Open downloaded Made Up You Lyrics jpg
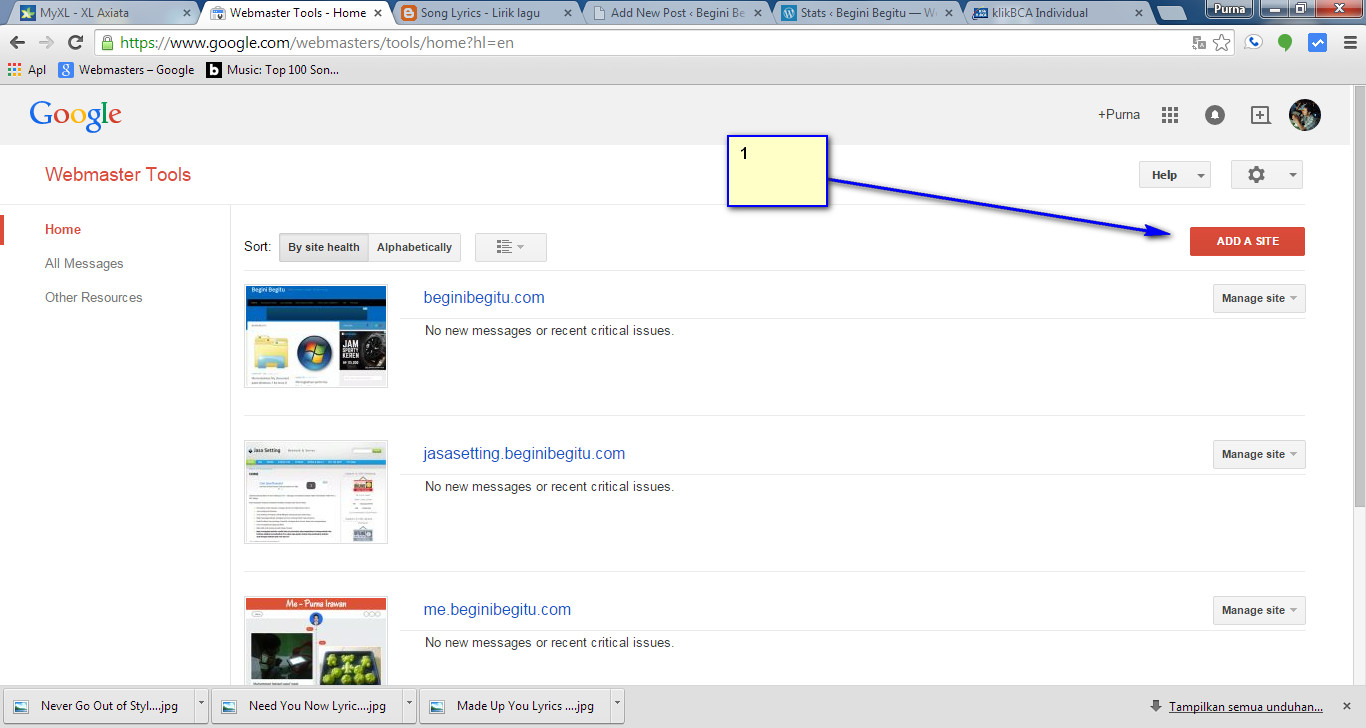Viewport: 1366px width, 728px height. coord(515,705)
